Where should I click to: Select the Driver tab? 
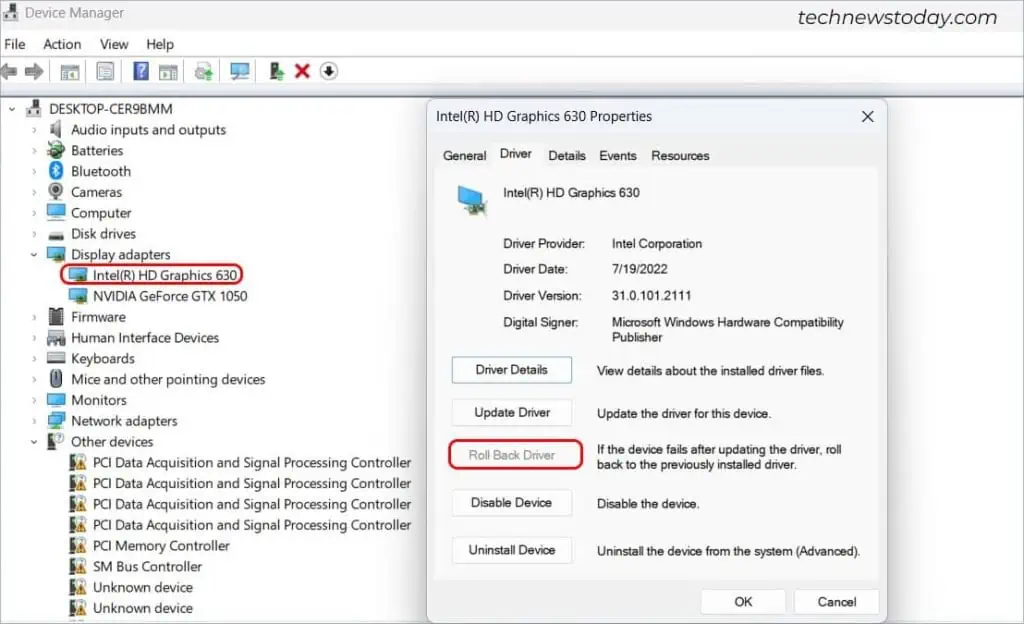click(x=515, y=154)
